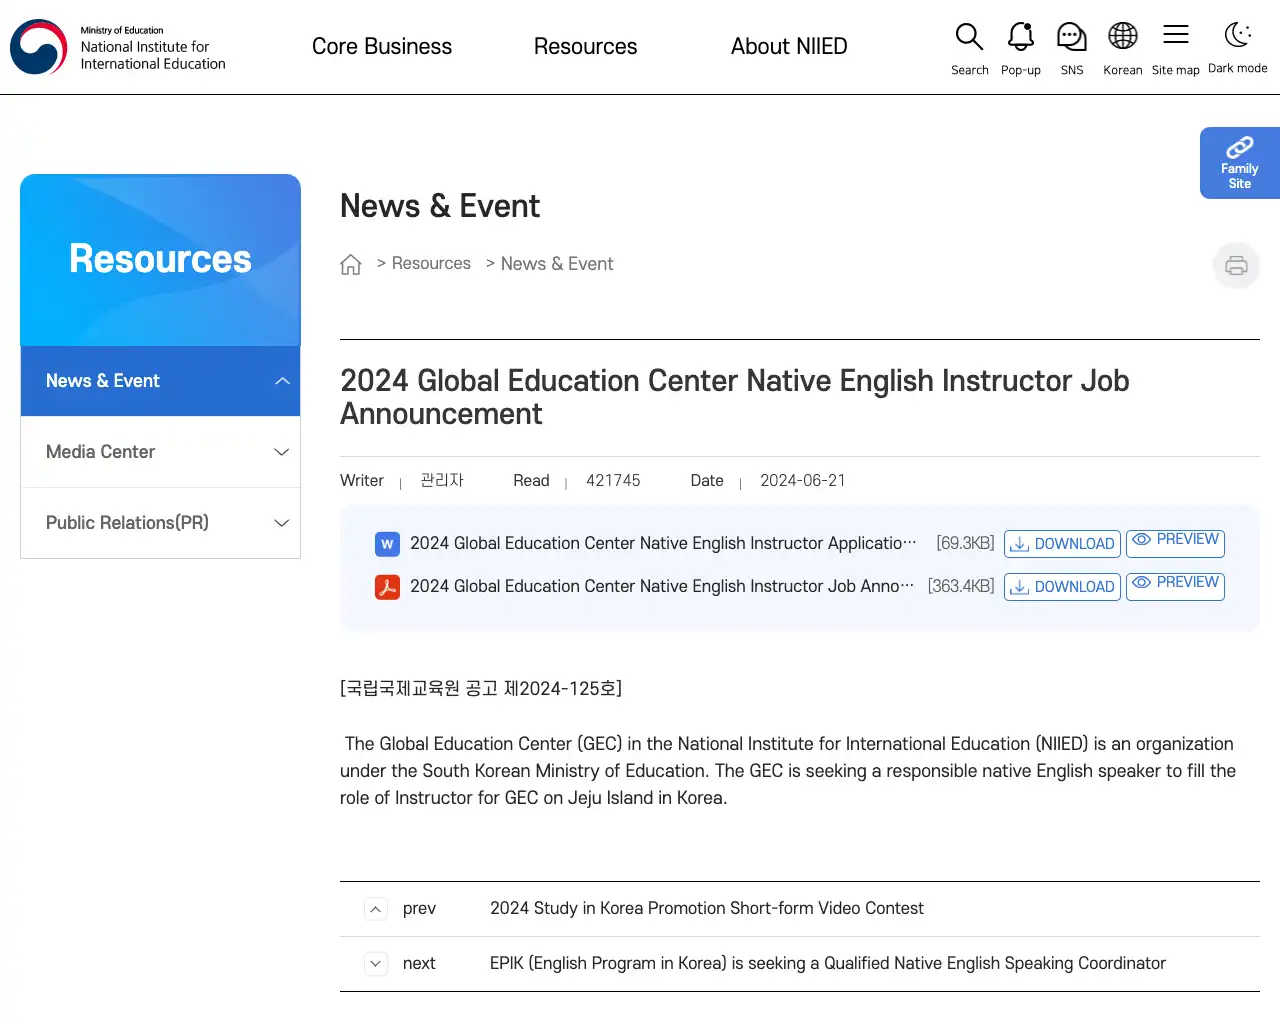Preview the Job Announcement PDF file
Screen dimensions: 1280x1024
pos(1175,586)
